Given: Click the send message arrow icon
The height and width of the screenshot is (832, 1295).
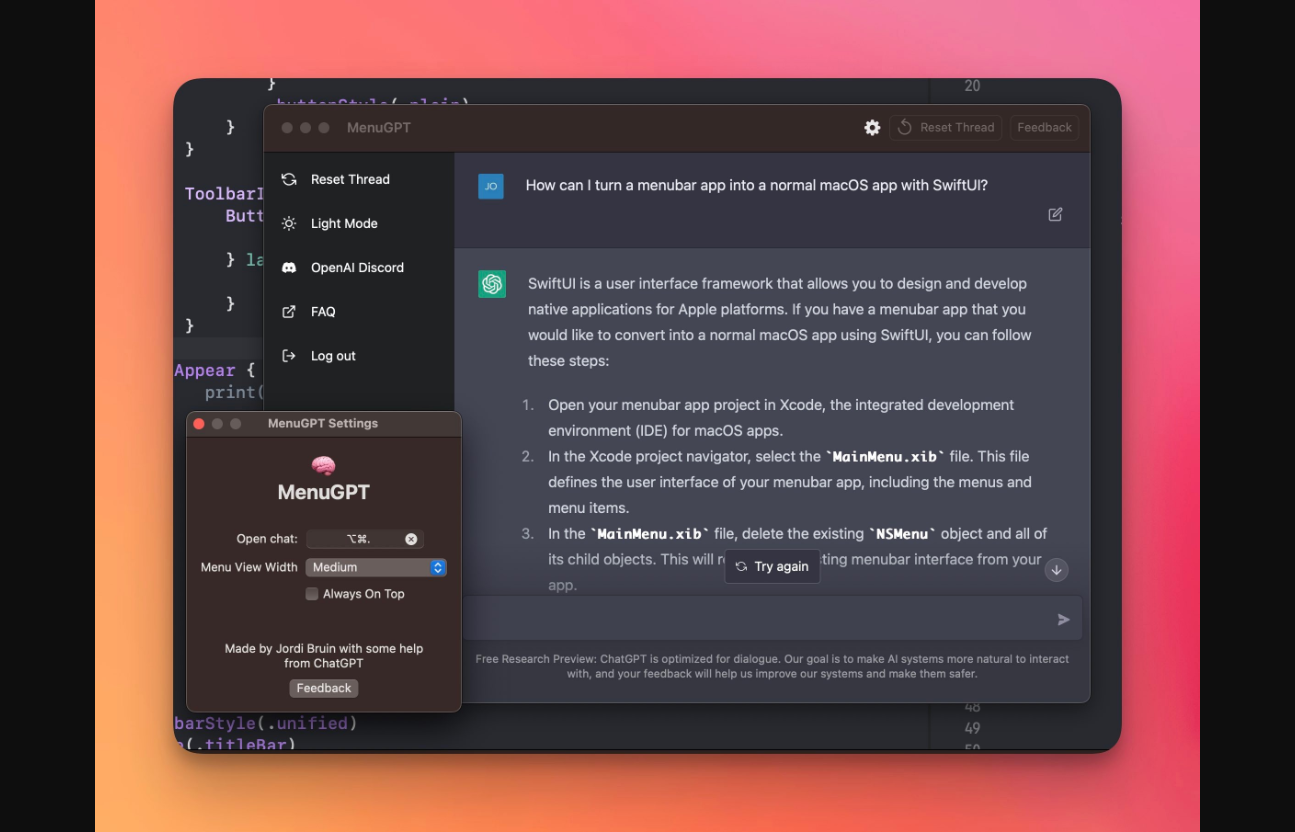Looking at the screenshot, I should [1063, 620].
